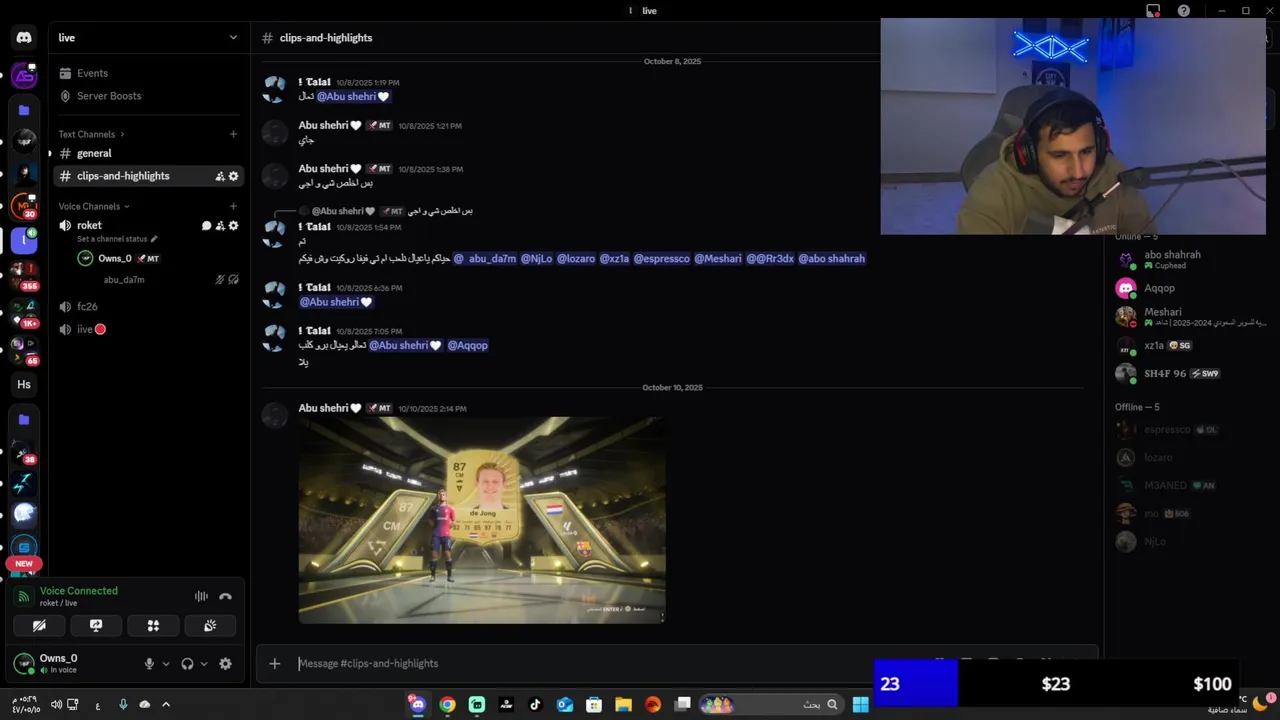
Task: Open the de Jong card video attachment
Action: [x=482, y=520]
